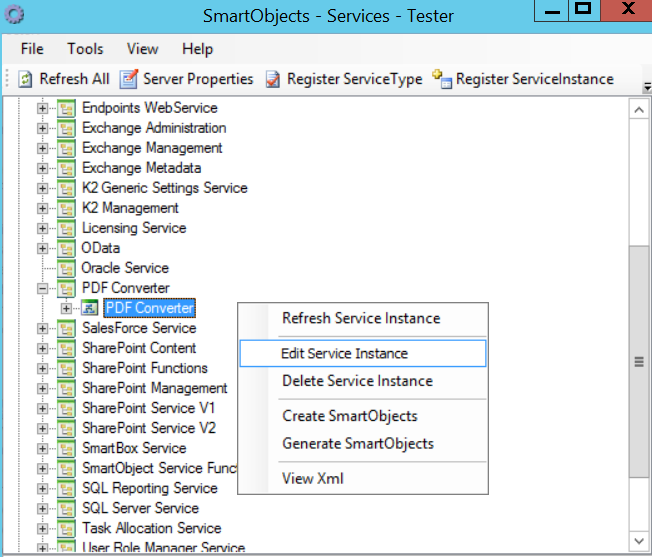The image size is (652, 557).
Task: Click the Server Properties toolbar icon
Action: [x=128, y=79]
